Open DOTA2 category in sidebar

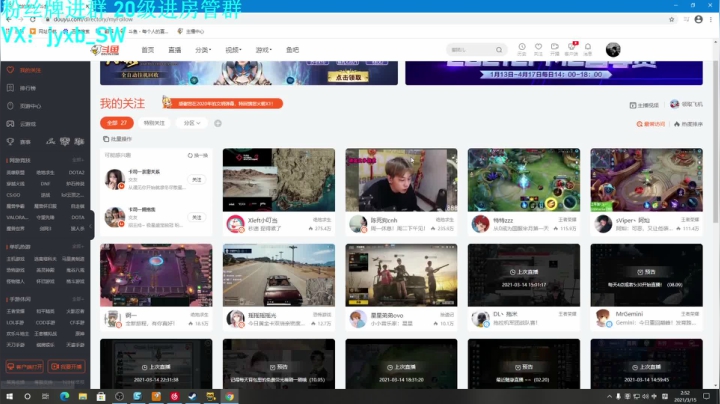tap(76, 173)
